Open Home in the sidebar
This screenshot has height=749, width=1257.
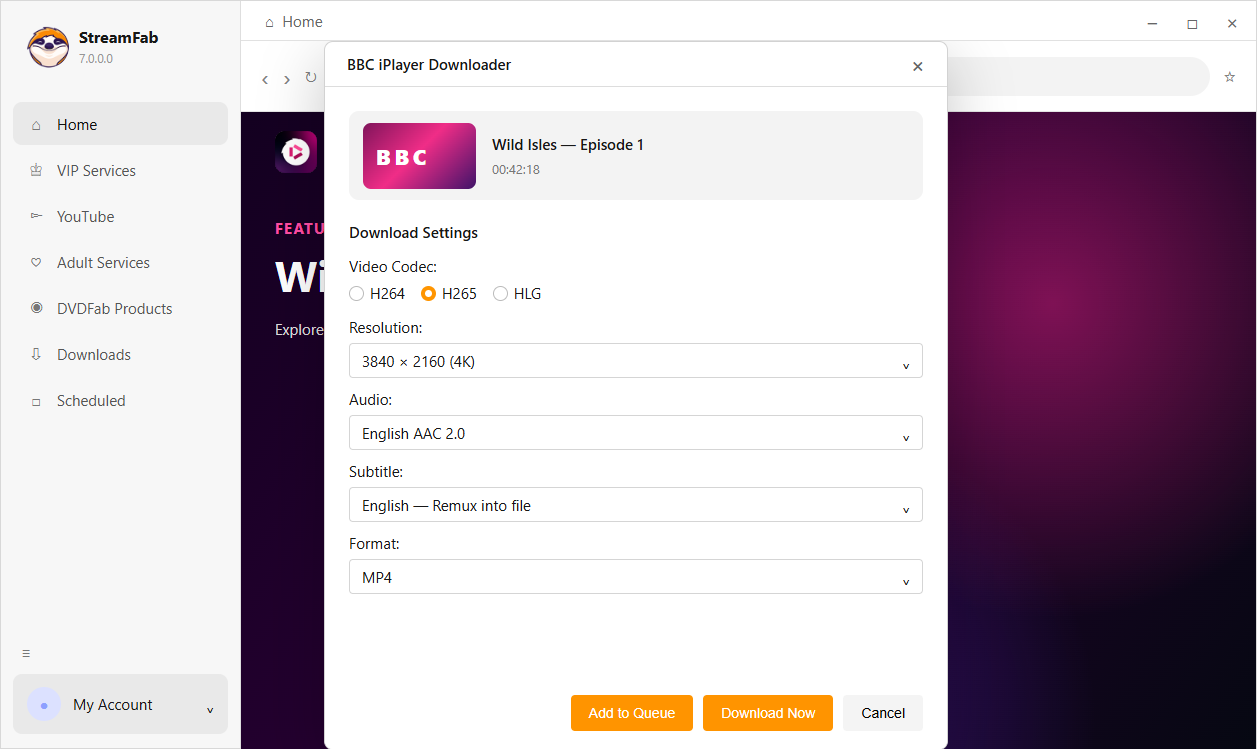(120, 125)
